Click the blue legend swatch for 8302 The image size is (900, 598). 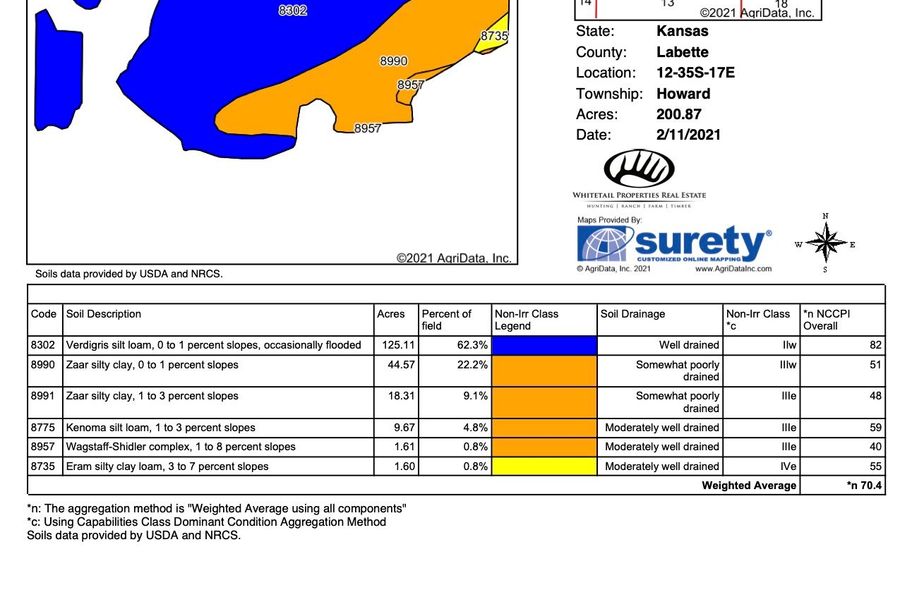coord(544,345)
